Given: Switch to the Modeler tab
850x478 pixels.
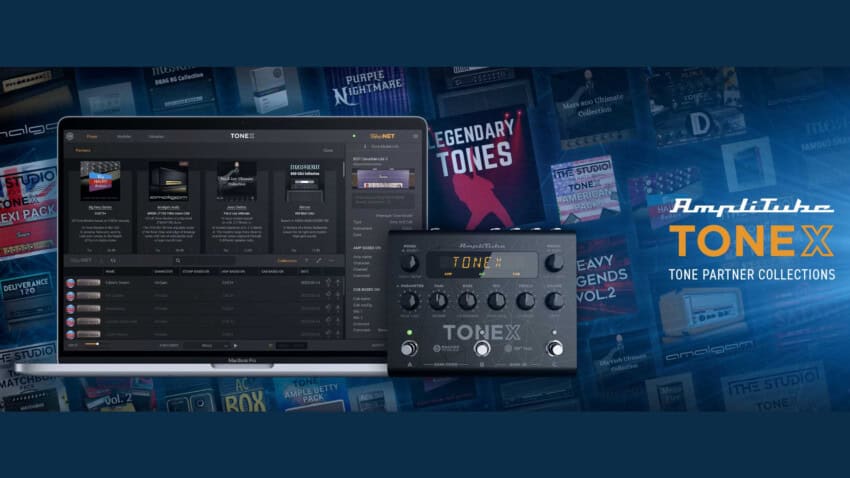Looking at the screenshot, I should (x=124, y=137).
